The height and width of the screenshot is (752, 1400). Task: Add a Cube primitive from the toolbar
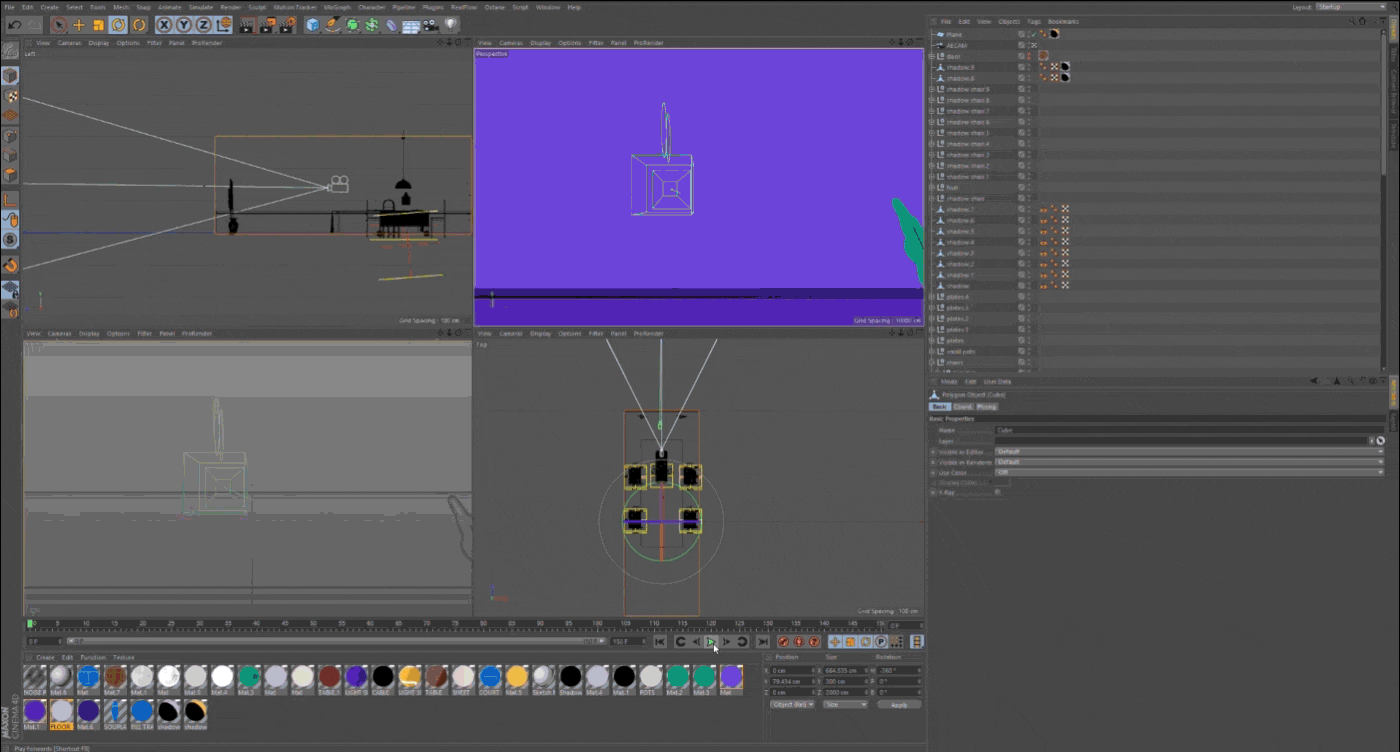point(313,25)
